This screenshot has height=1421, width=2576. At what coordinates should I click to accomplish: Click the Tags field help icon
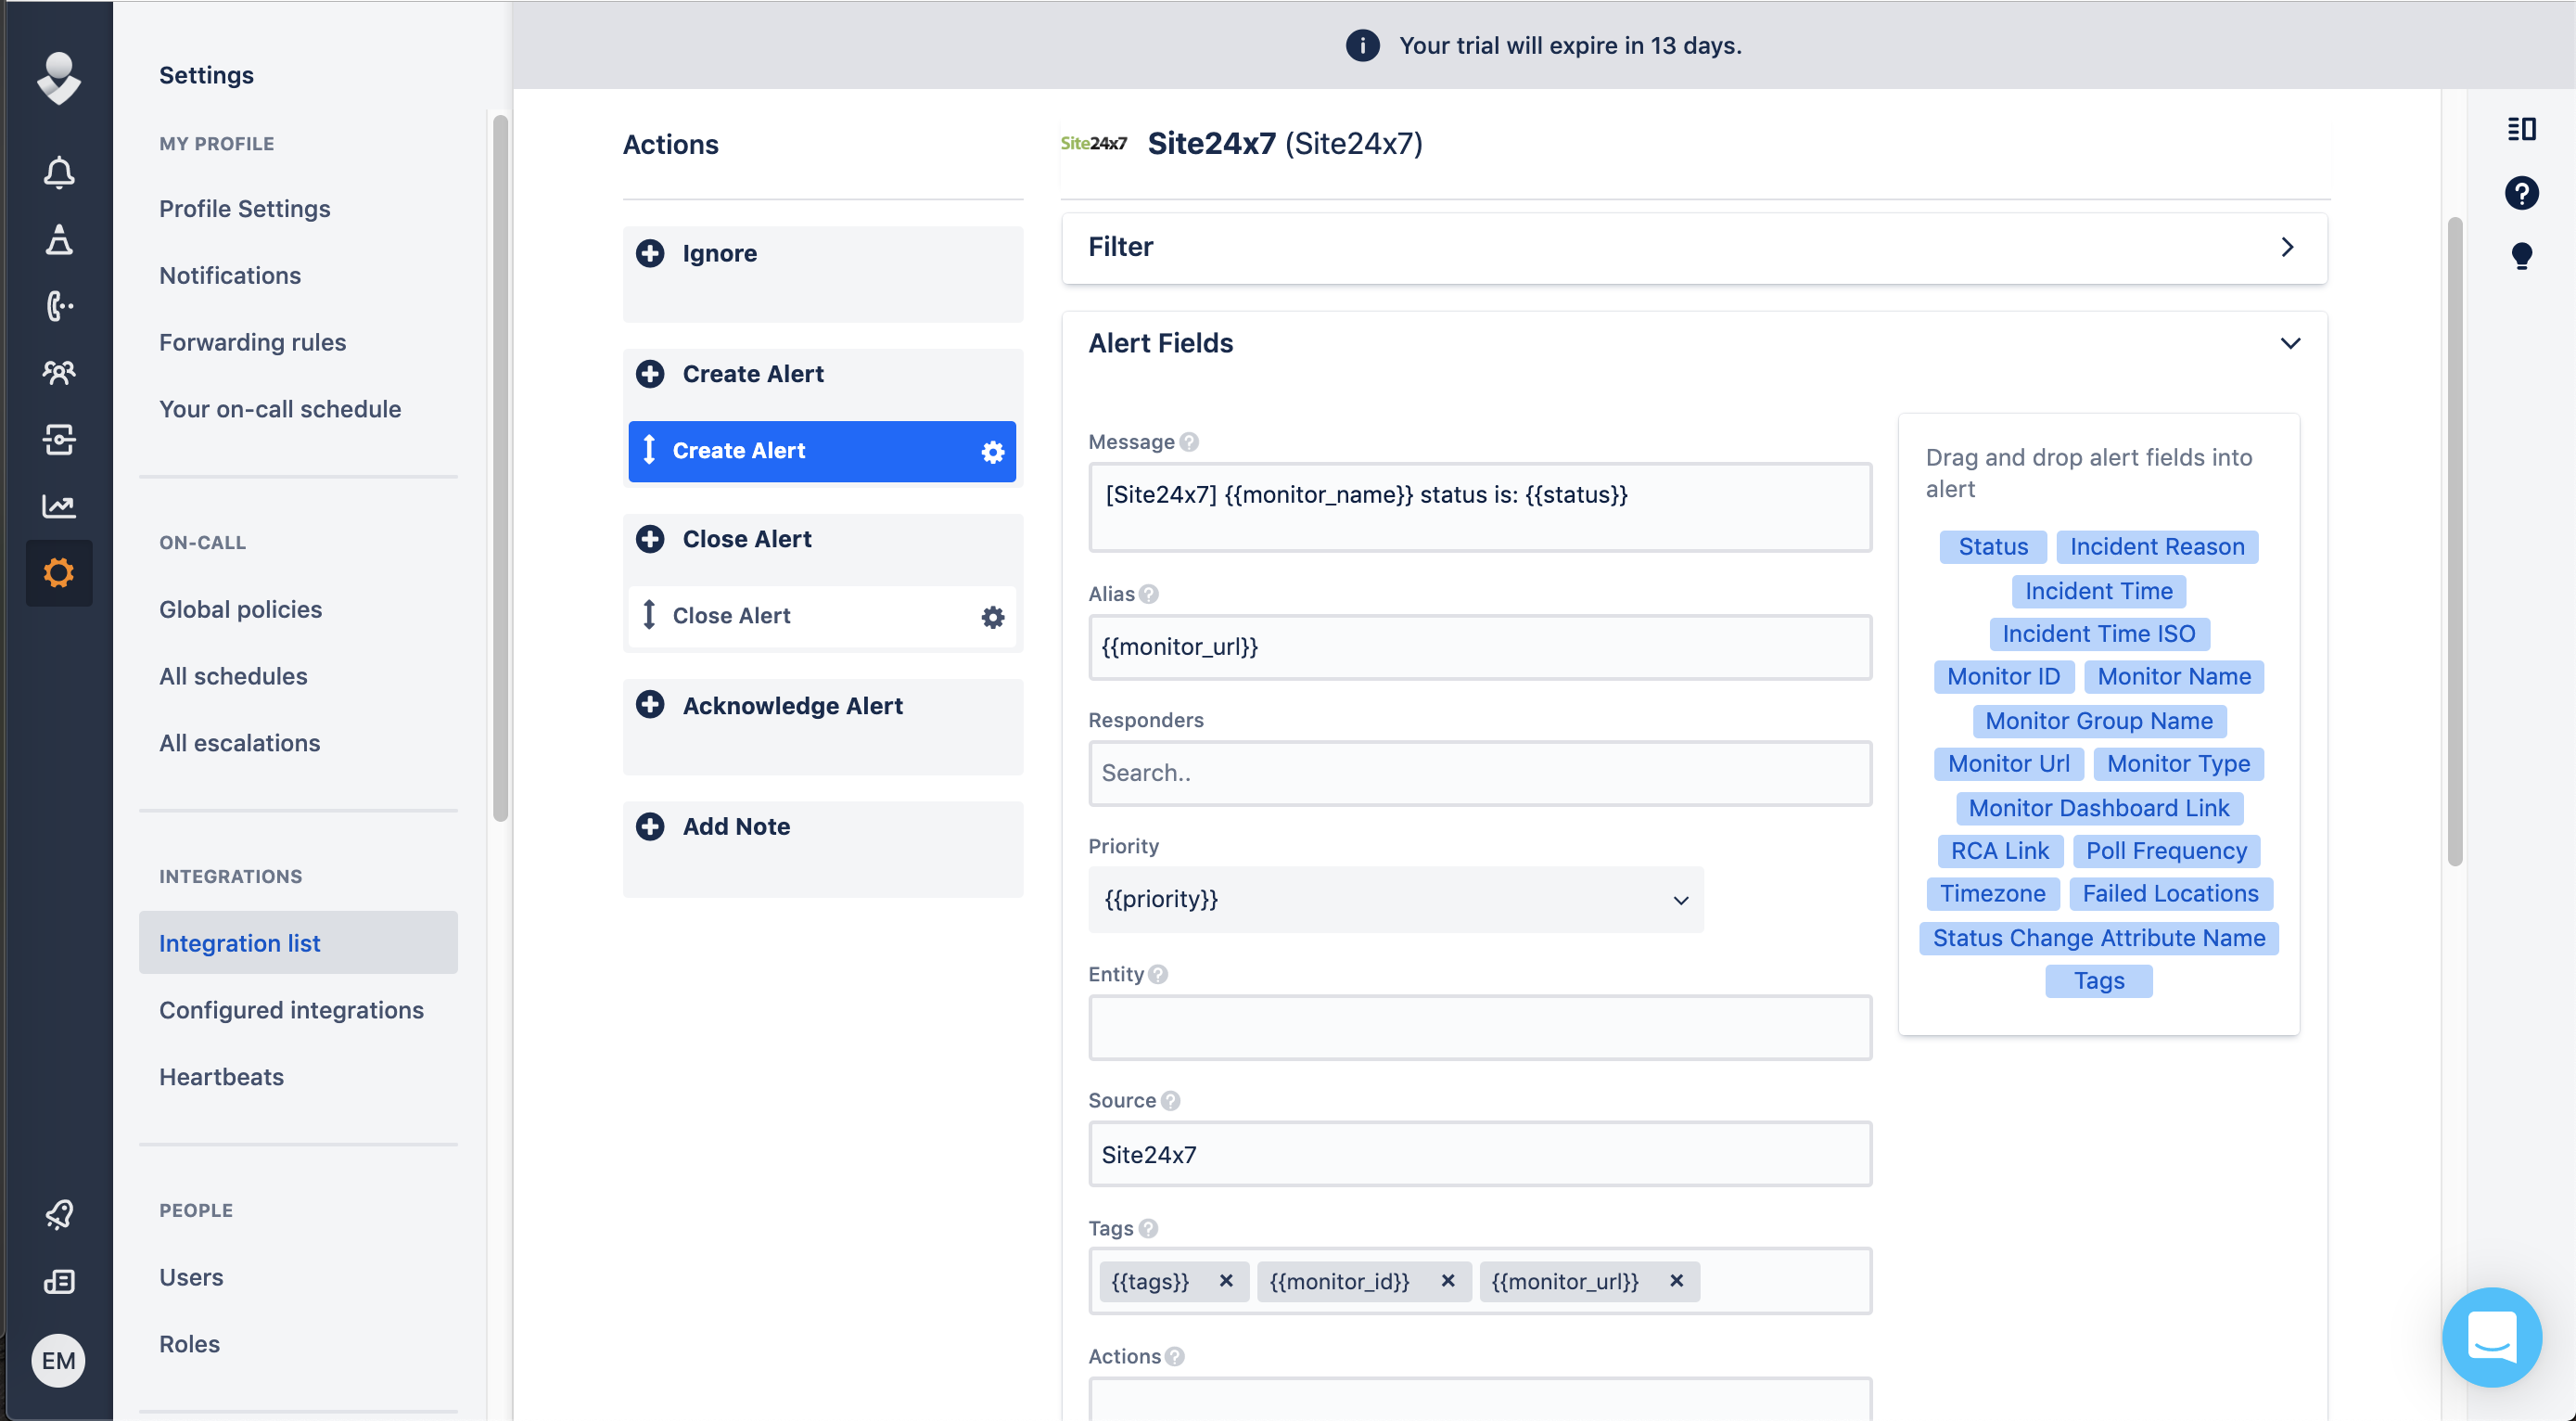click(x=1148, y=1228)
